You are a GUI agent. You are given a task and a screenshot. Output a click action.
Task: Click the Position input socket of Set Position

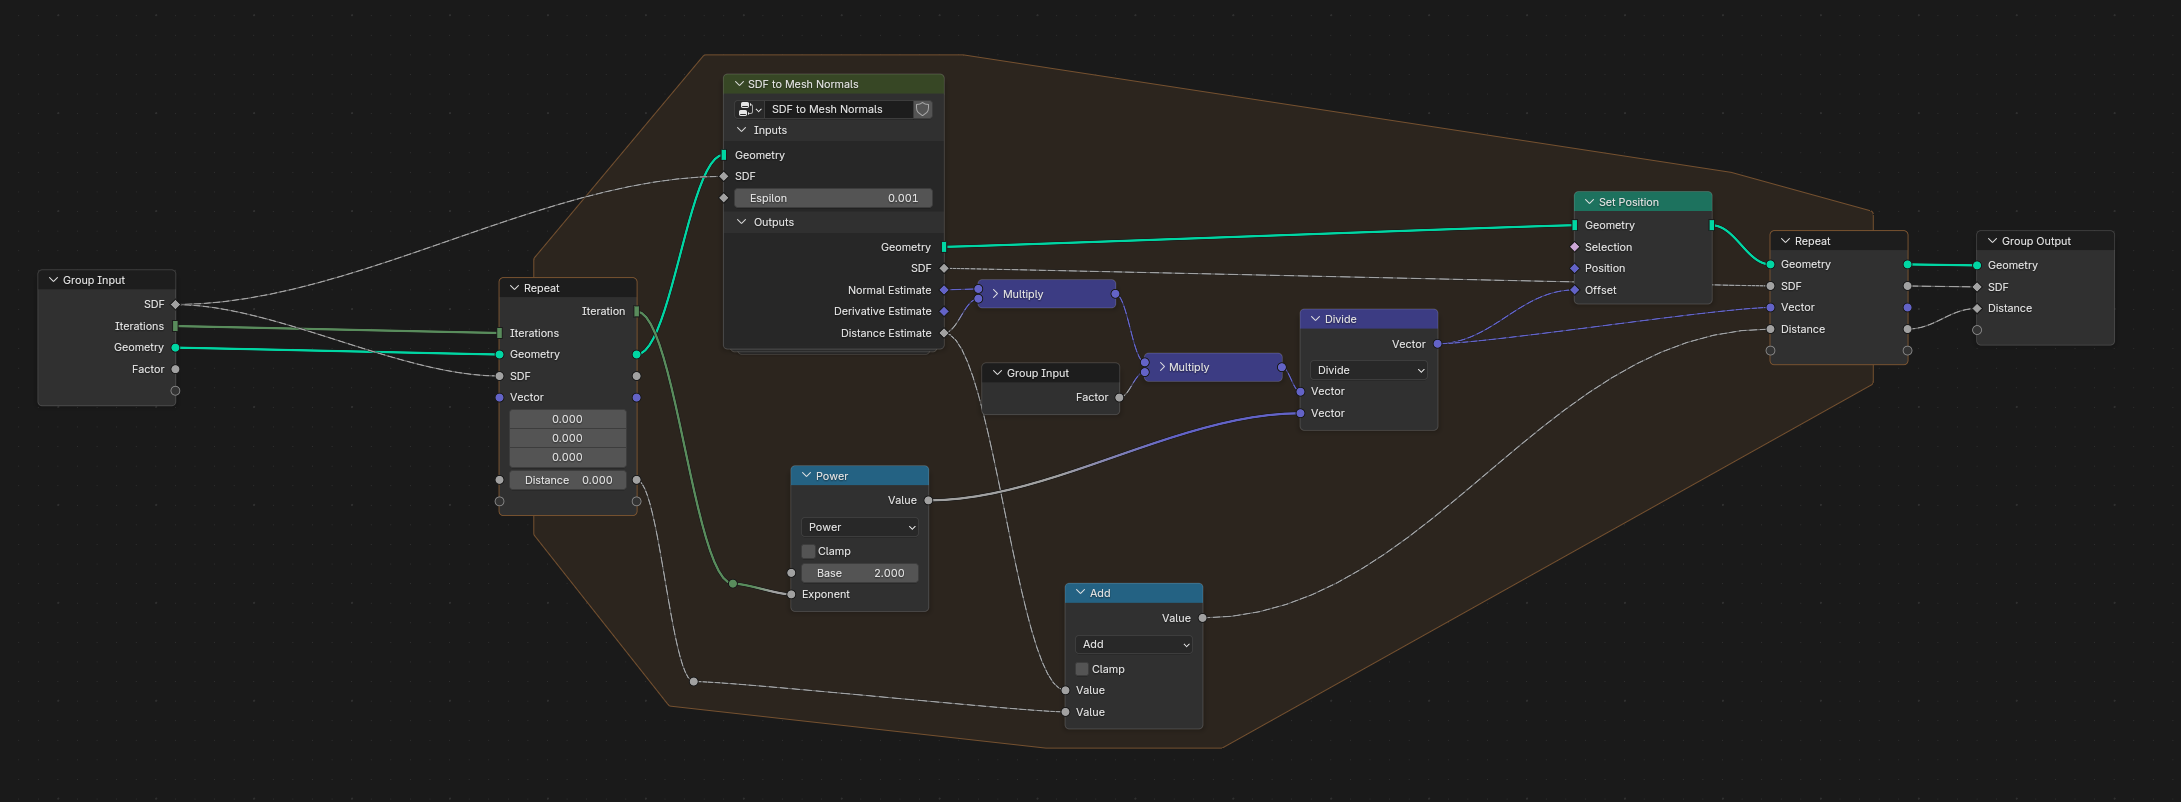pyautogui.click(x=1575, y=268)
